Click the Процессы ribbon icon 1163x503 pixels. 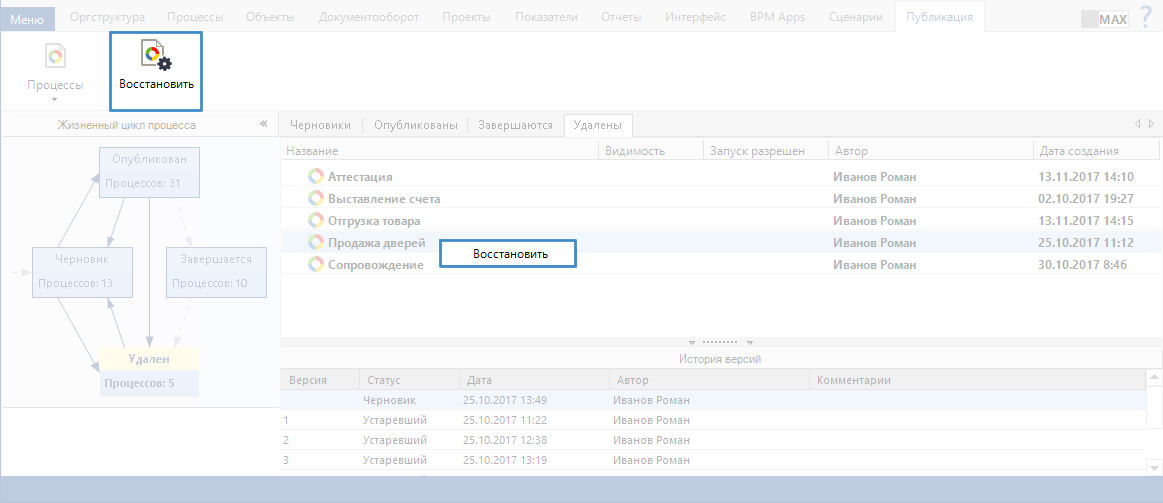(x=55, y=58)
